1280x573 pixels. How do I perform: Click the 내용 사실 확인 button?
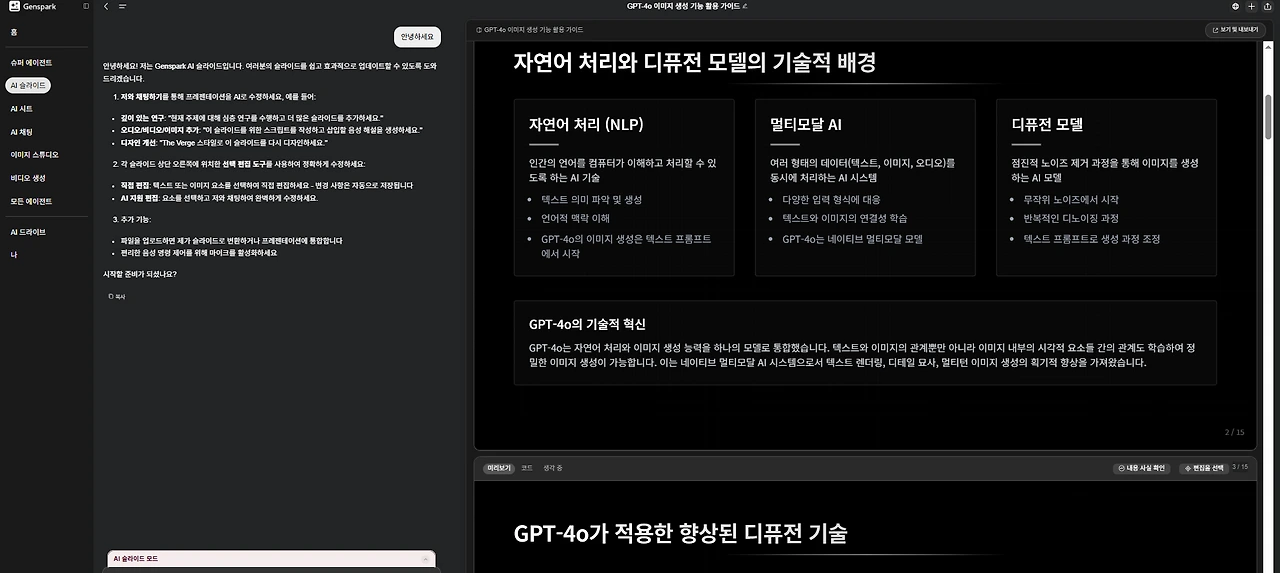click(x=1142, y=467)
